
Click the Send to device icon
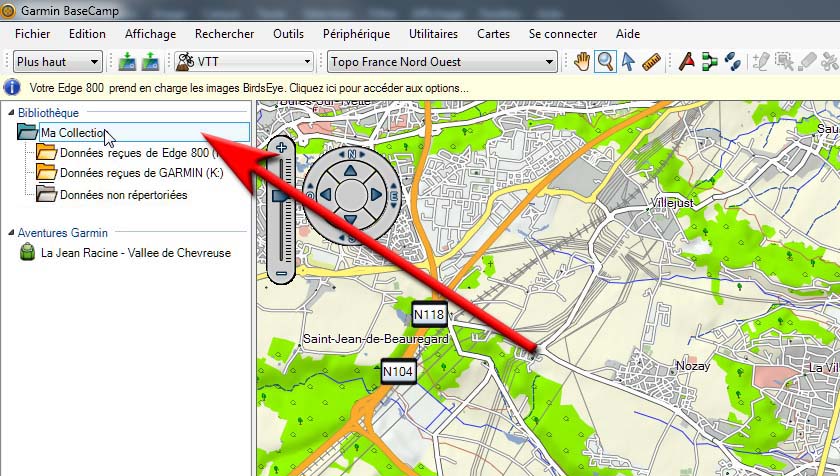(x=127, y=62)
